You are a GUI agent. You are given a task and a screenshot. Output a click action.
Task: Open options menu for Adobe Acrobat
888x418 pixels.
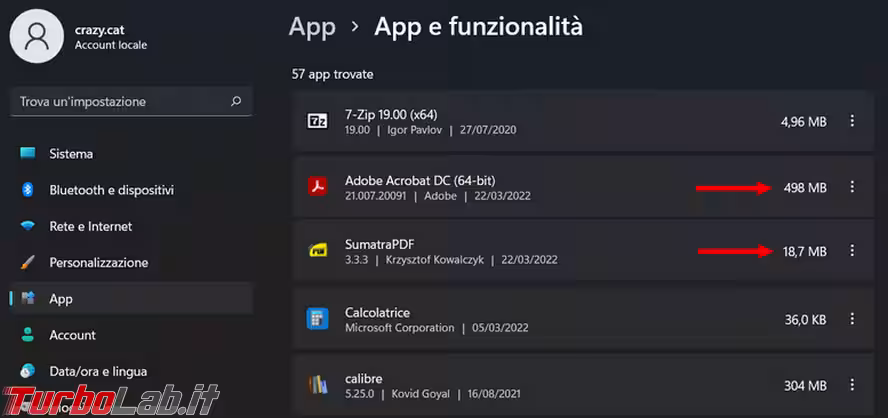click(852, 187)
